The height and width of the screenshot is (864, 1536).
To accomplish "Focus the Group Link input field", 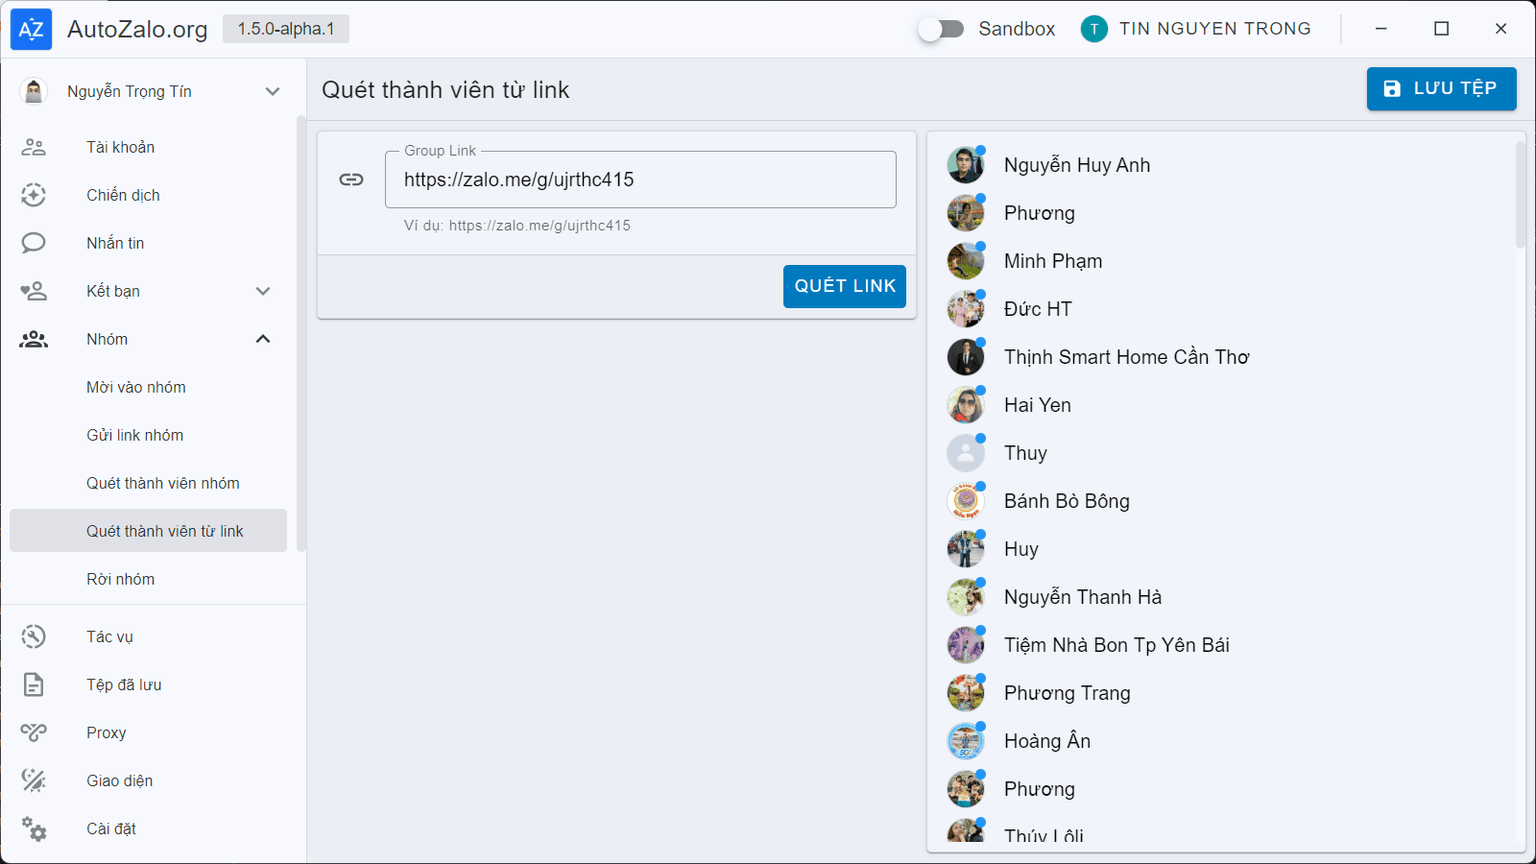I will pyautogui.click(x=640, y=180).
